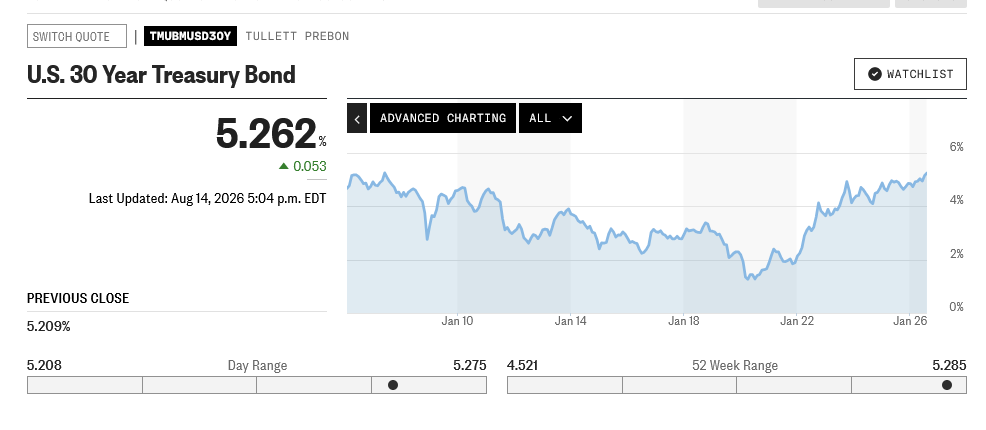Collapse the chart with the left chevron
Screen dimensions: 986x430
[x=357, y=118]
